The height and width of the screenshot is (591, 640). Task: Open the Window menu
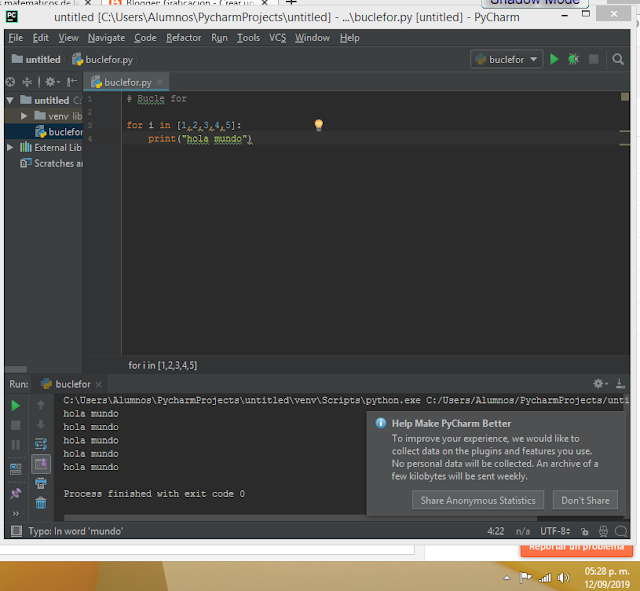[312, 38]
